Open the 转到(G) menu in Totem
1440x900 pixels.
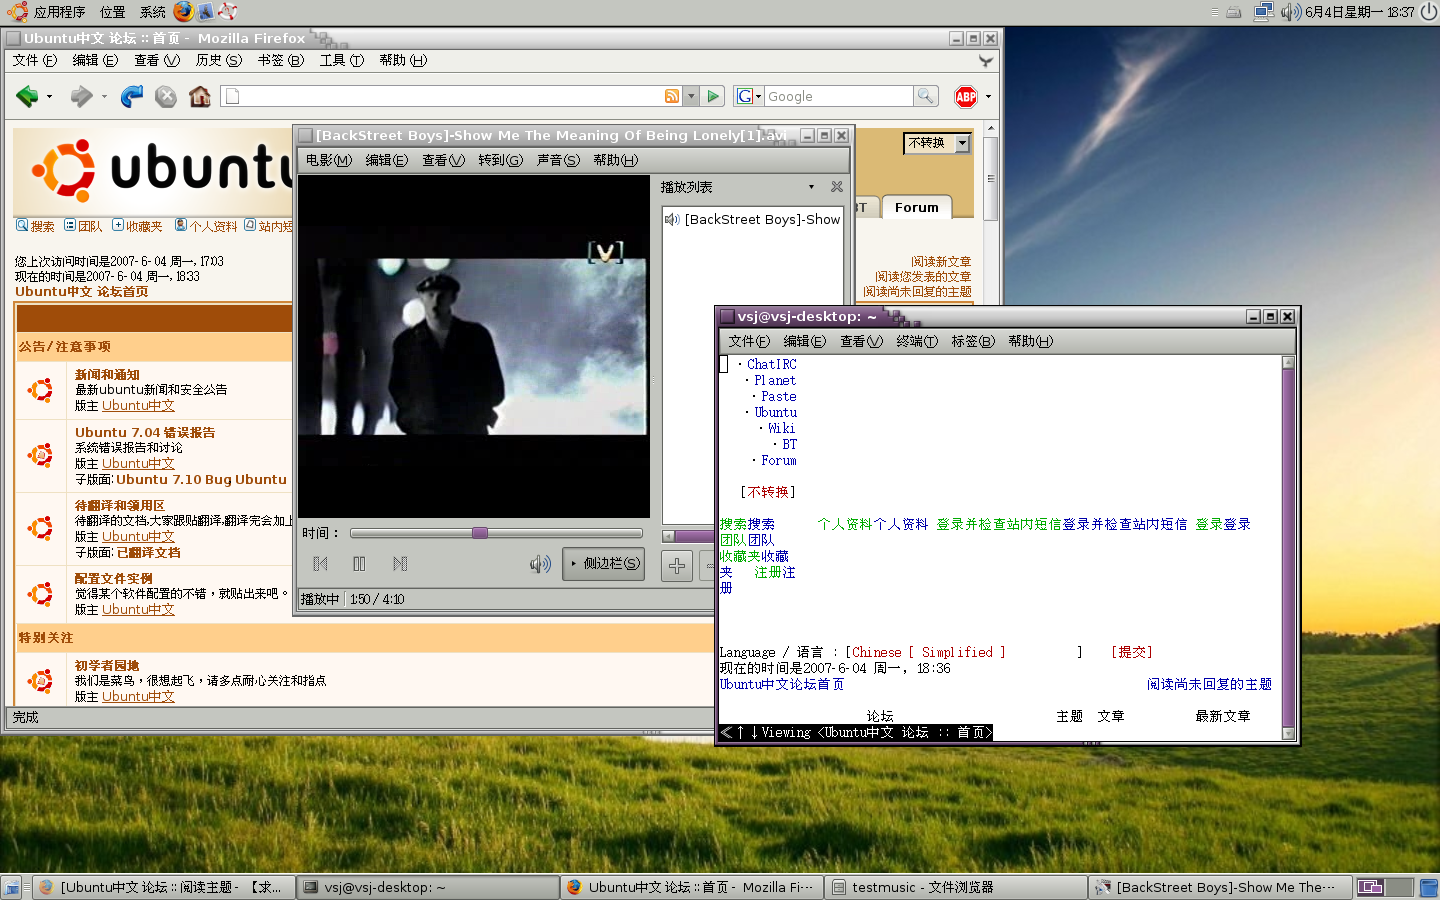coord(500,160)
